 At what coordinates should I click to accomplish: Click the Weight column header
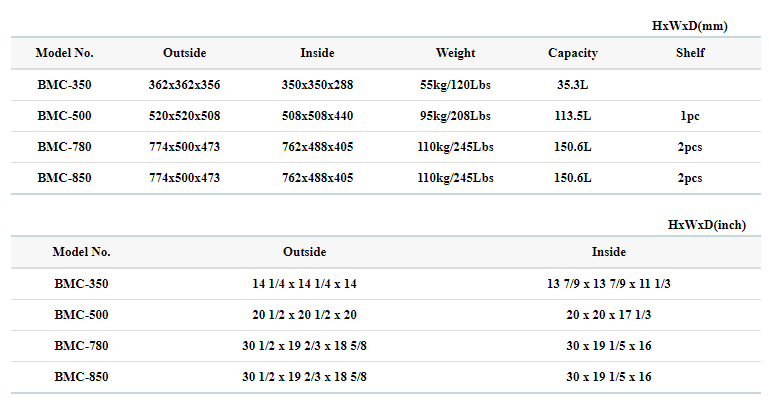click(455, 53)
